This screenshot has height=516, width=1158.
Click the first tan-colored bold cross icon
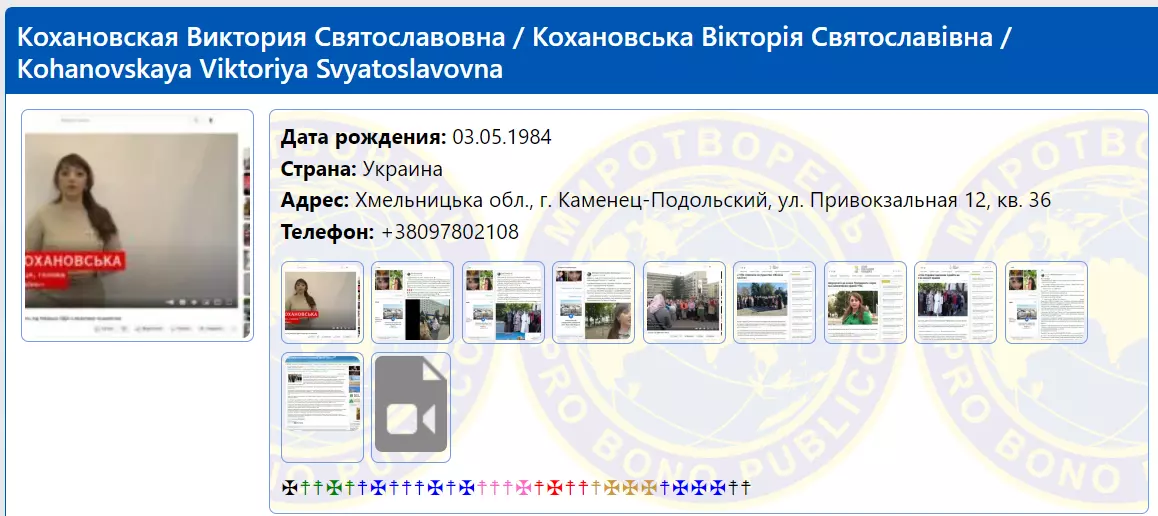pos(611,488)
